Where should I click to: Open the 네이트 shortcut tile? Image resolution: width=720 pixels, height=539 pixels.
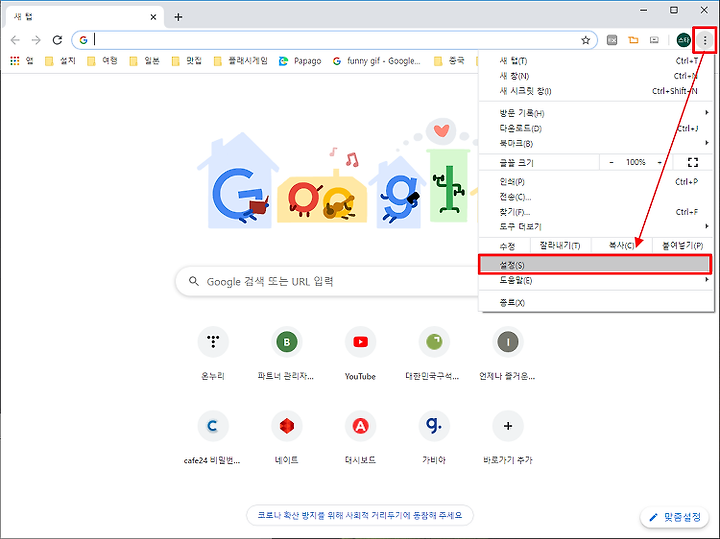click(287, 438)
